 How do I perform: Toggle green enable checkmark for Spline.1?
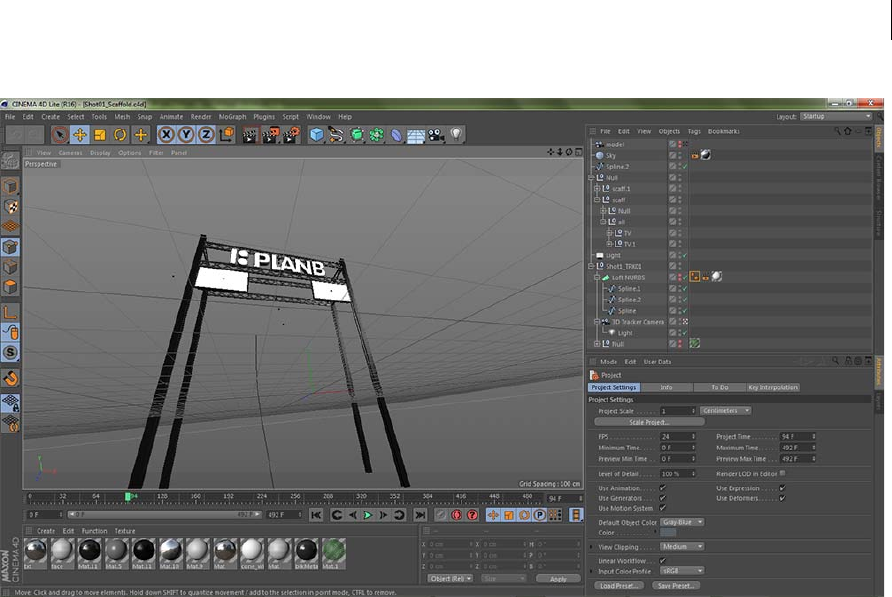[x=685, y=289]
